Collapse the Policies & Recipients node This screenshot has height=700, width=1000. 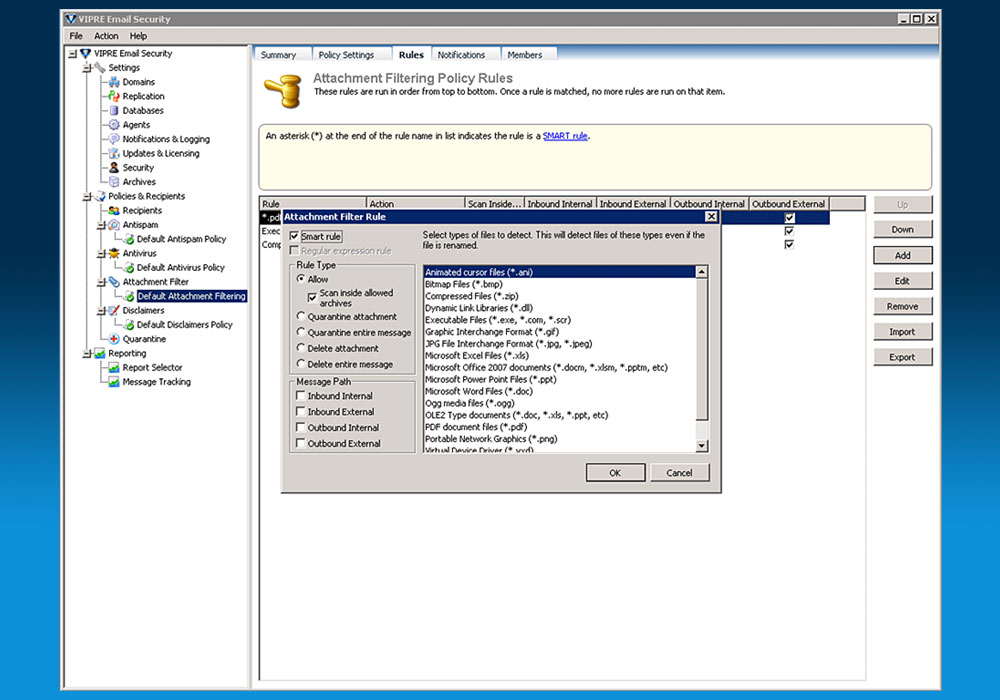(x=87, y=197)
